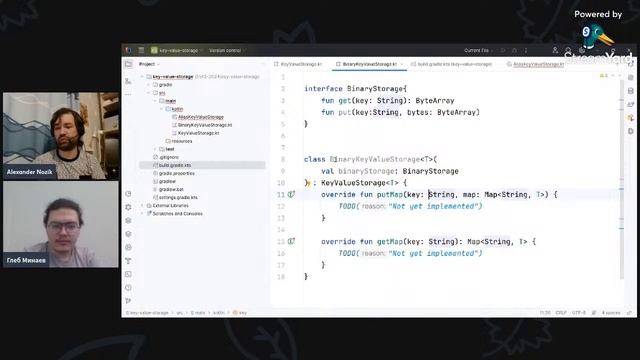640x360 pixels.
Task: Click the editor vertical scrollbar
Action: pos(622,180)
